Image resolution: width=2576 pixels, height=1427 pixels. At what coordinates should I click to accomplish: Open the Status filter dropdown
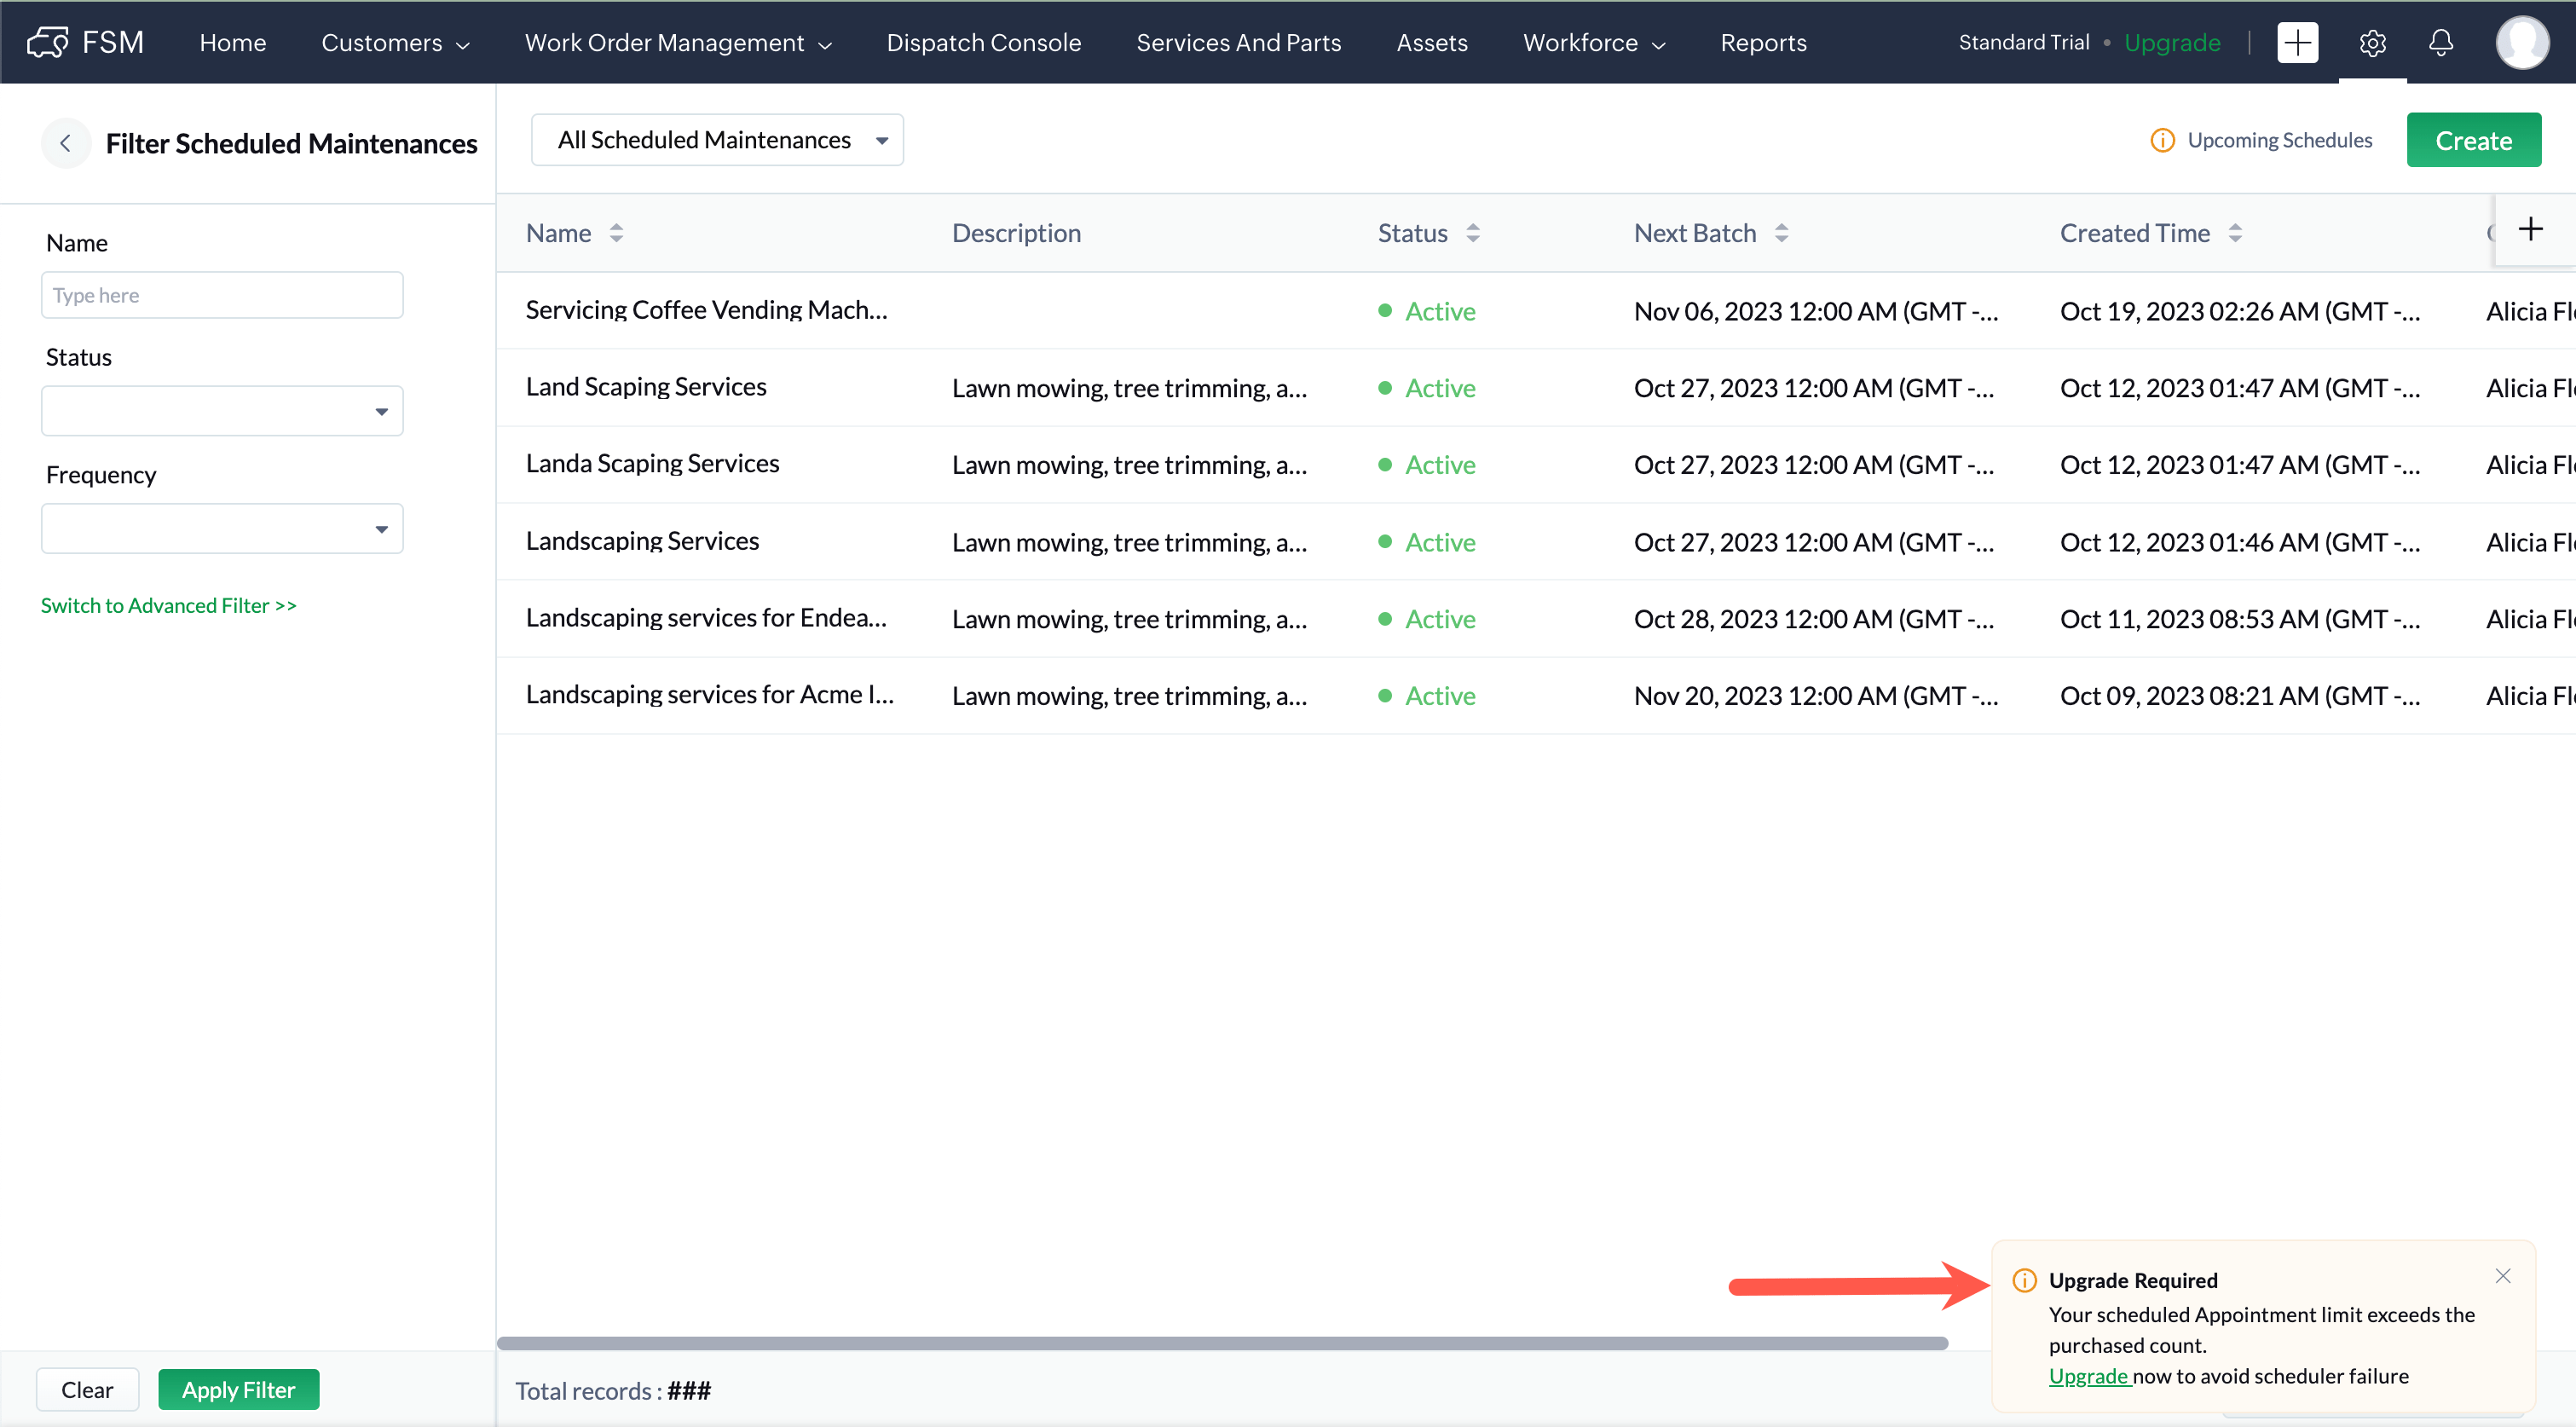tap(222, 411)
